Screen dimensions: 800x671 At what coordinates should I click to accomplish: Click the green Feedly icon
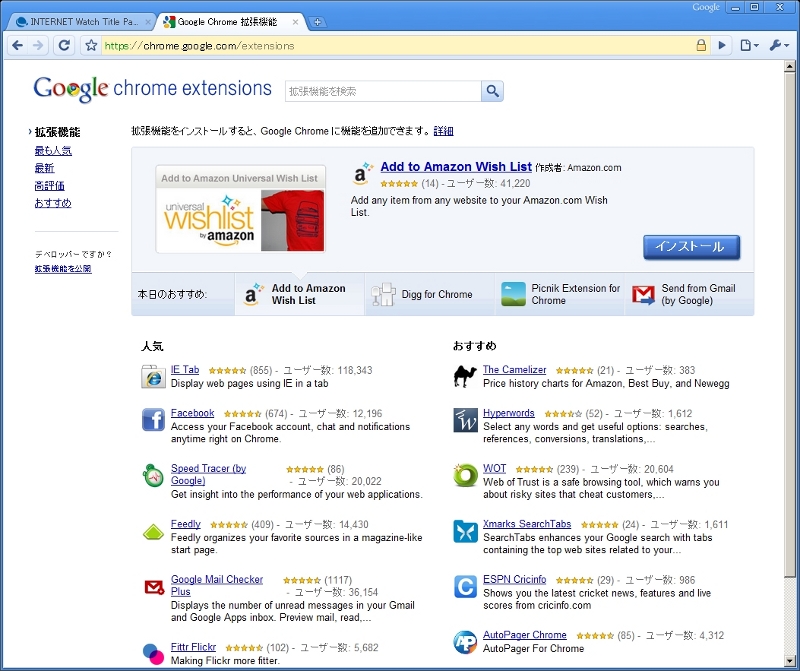point(153,532)
